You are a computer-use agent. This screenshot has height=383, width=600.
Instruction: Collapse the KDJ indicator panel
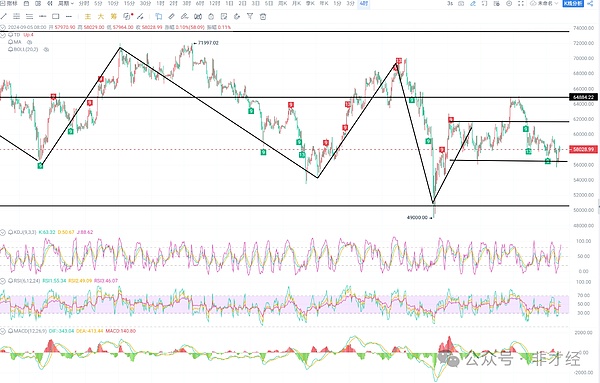click(x=3, y=232)
